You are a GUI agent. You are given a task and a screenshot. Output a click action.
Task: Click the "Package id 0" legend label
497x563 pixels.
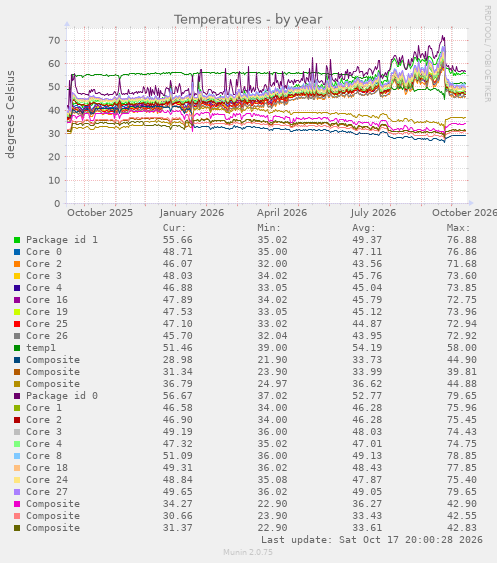click(62, 396)
